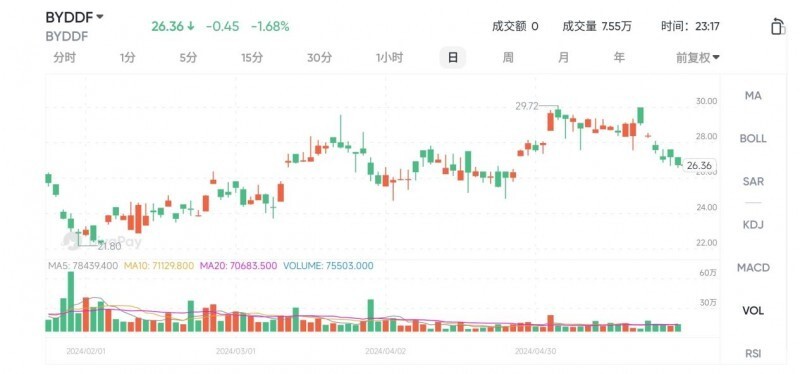Click the 2024/04/02 date on timeline
This screenshot has width=800, height=374.
point(385,352)
